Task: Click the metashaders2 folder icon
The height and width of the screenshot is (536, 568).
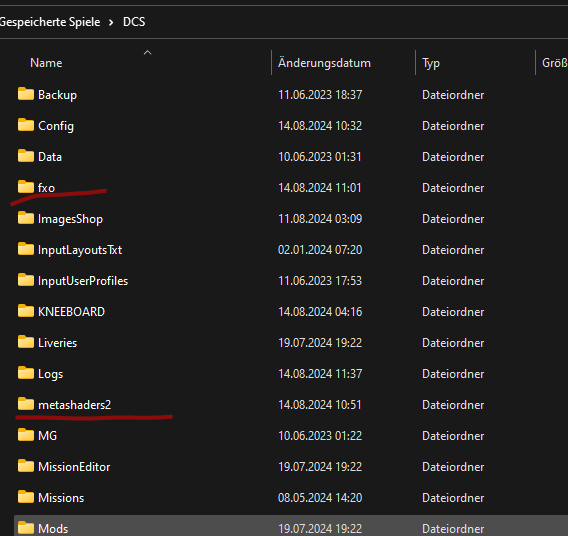Action: click(26, 404)
